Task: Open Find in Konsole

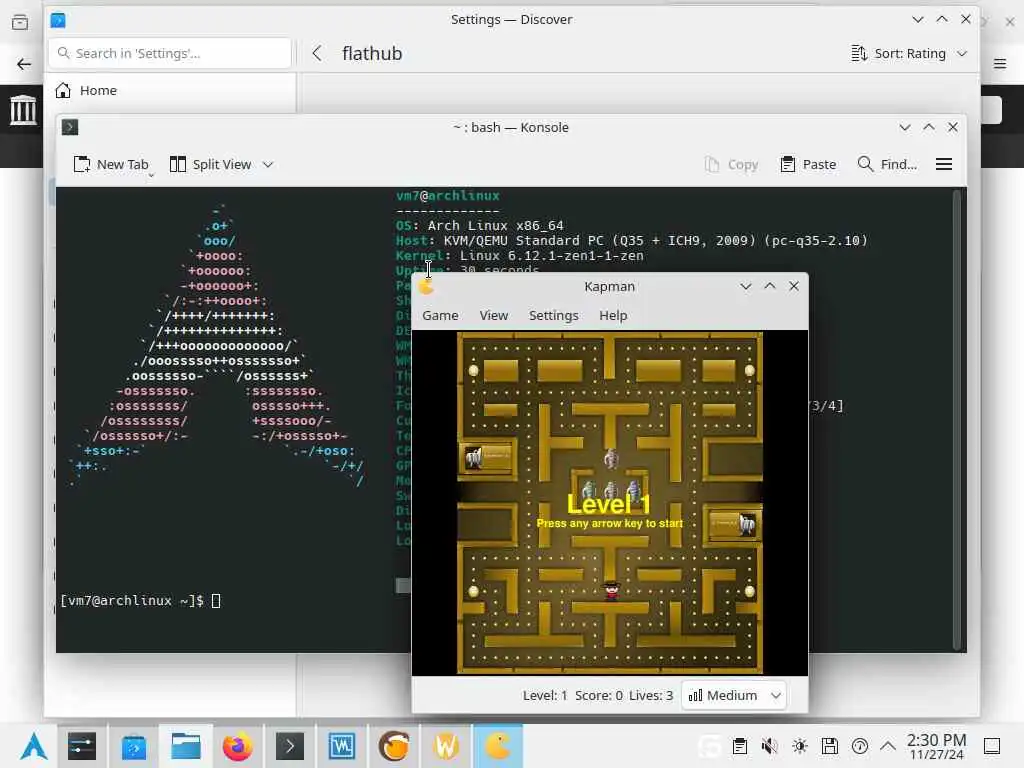Action: (887, 165)
